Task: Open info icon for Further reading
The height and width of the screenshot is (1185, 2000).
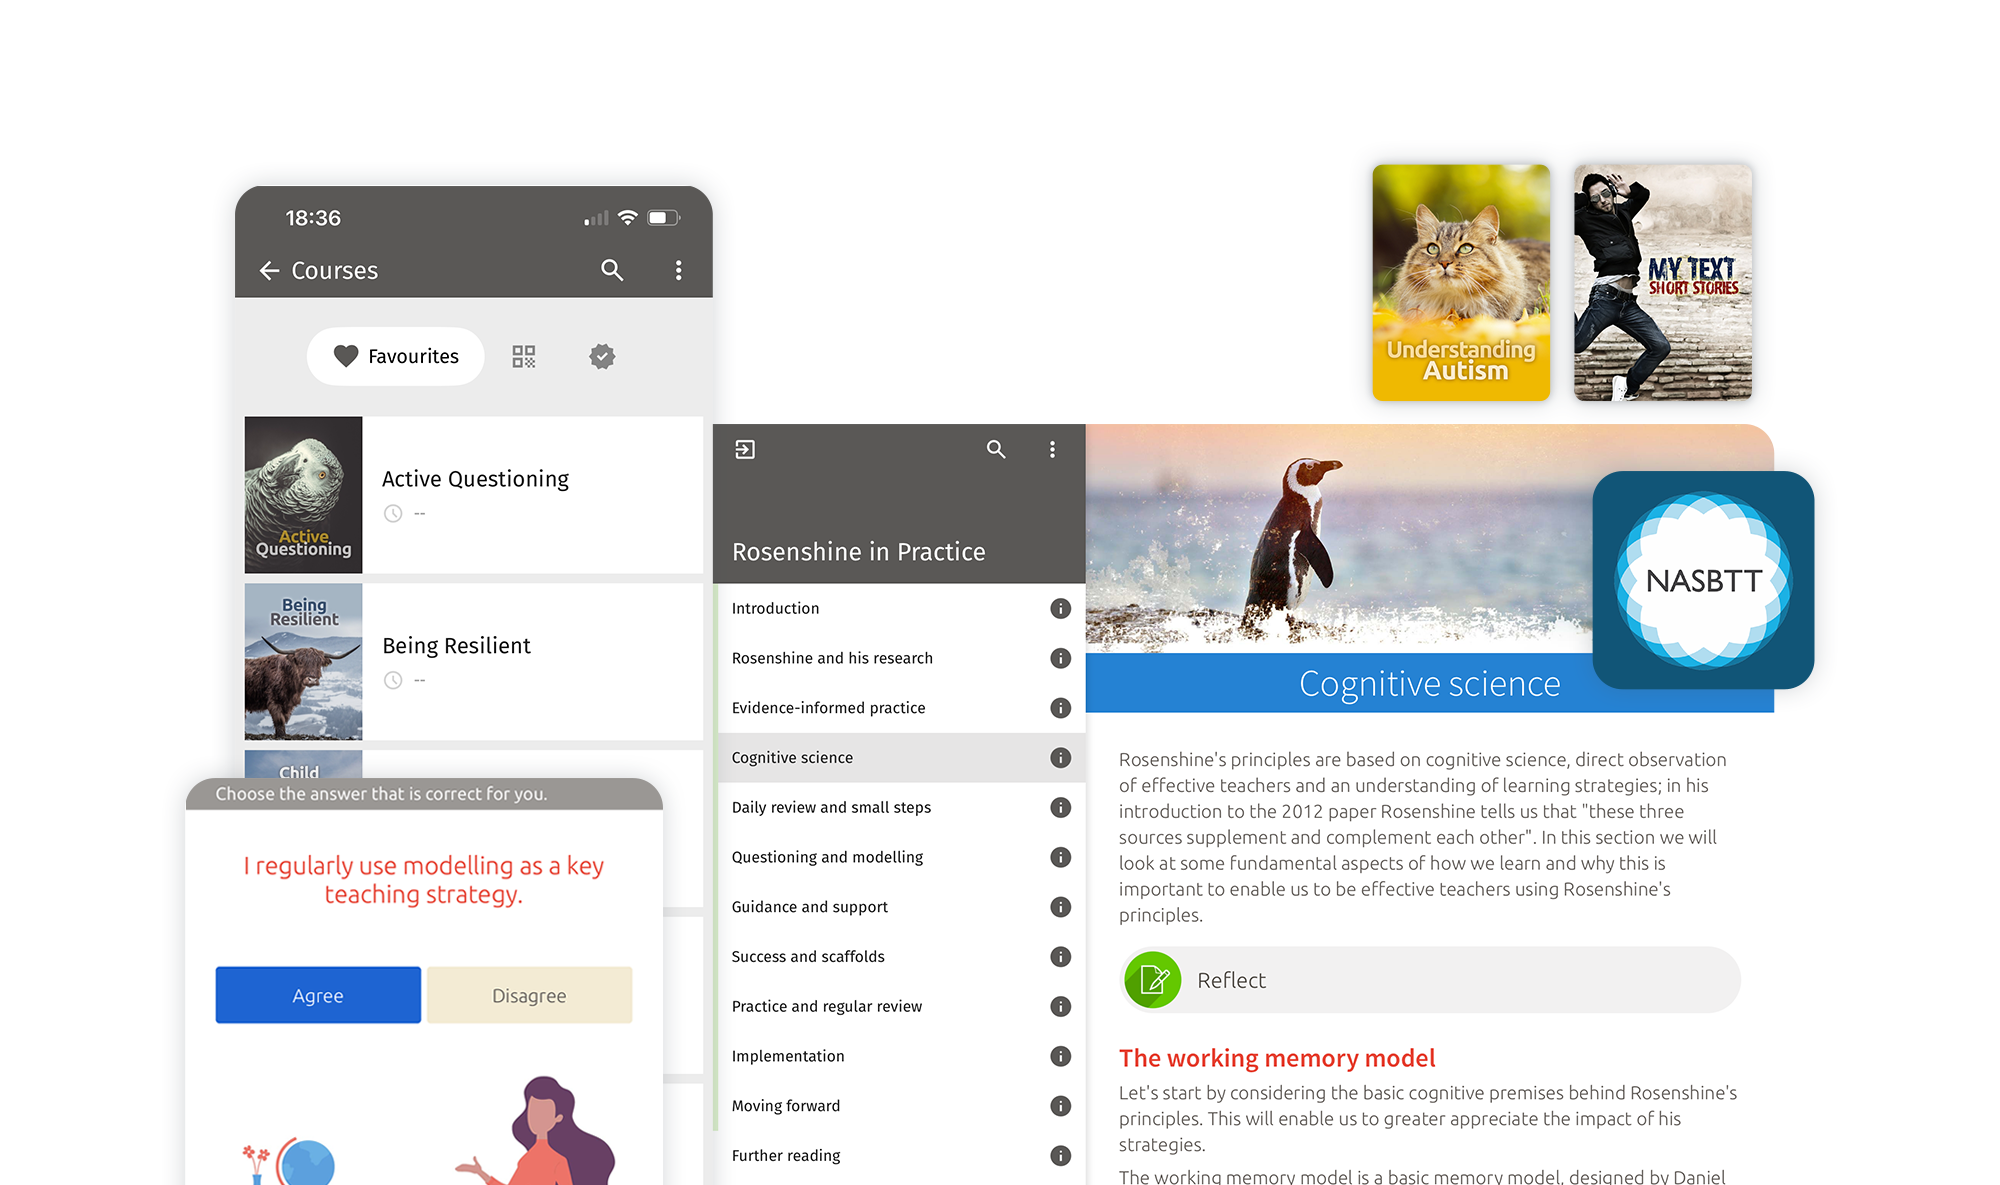Action: 1060,1155
